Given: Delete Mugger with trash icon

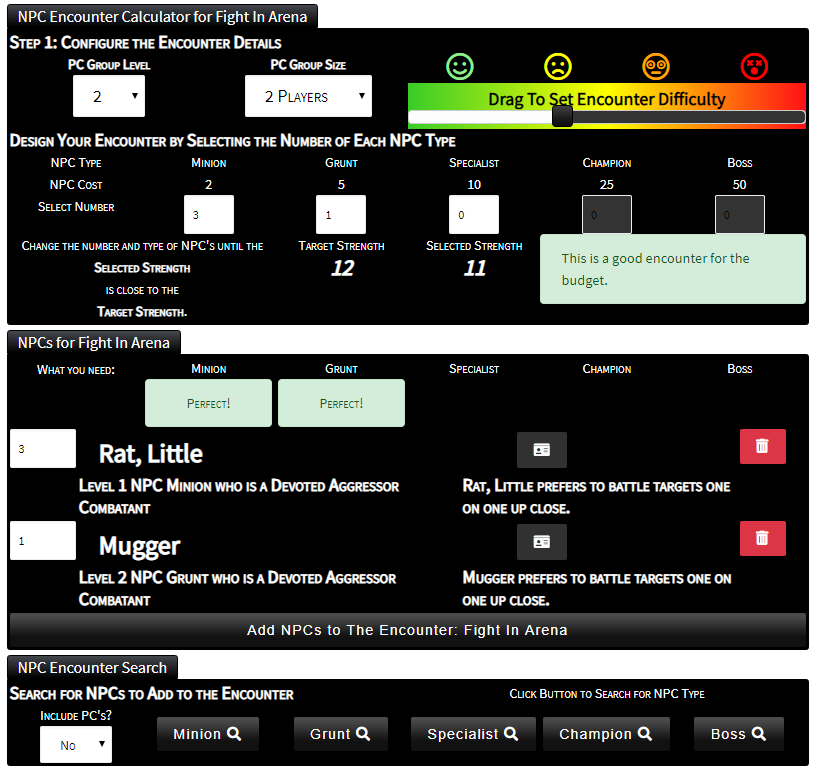Looking at the screenshot, I should pyautogui.click(x=762, y=538).
